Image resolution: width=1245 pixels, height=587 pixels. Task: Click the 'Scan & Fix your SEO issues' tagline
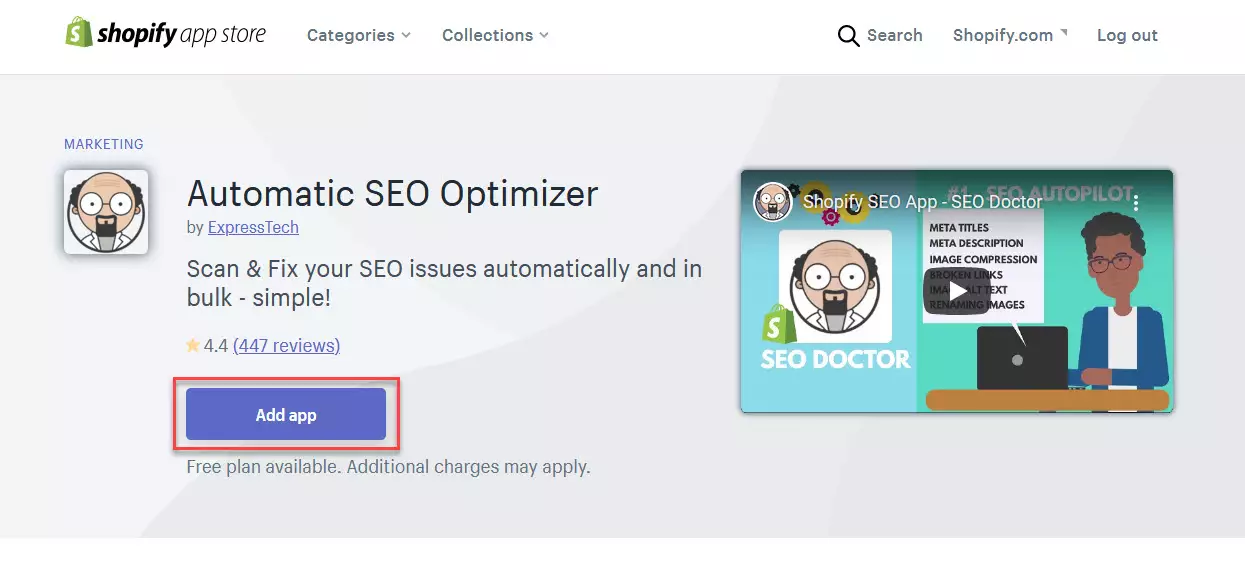pos(445,284)
